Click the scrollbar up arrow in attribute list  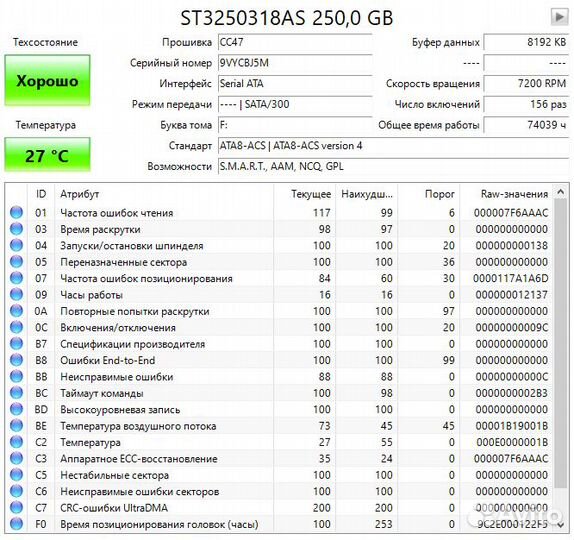coord(560,191)
